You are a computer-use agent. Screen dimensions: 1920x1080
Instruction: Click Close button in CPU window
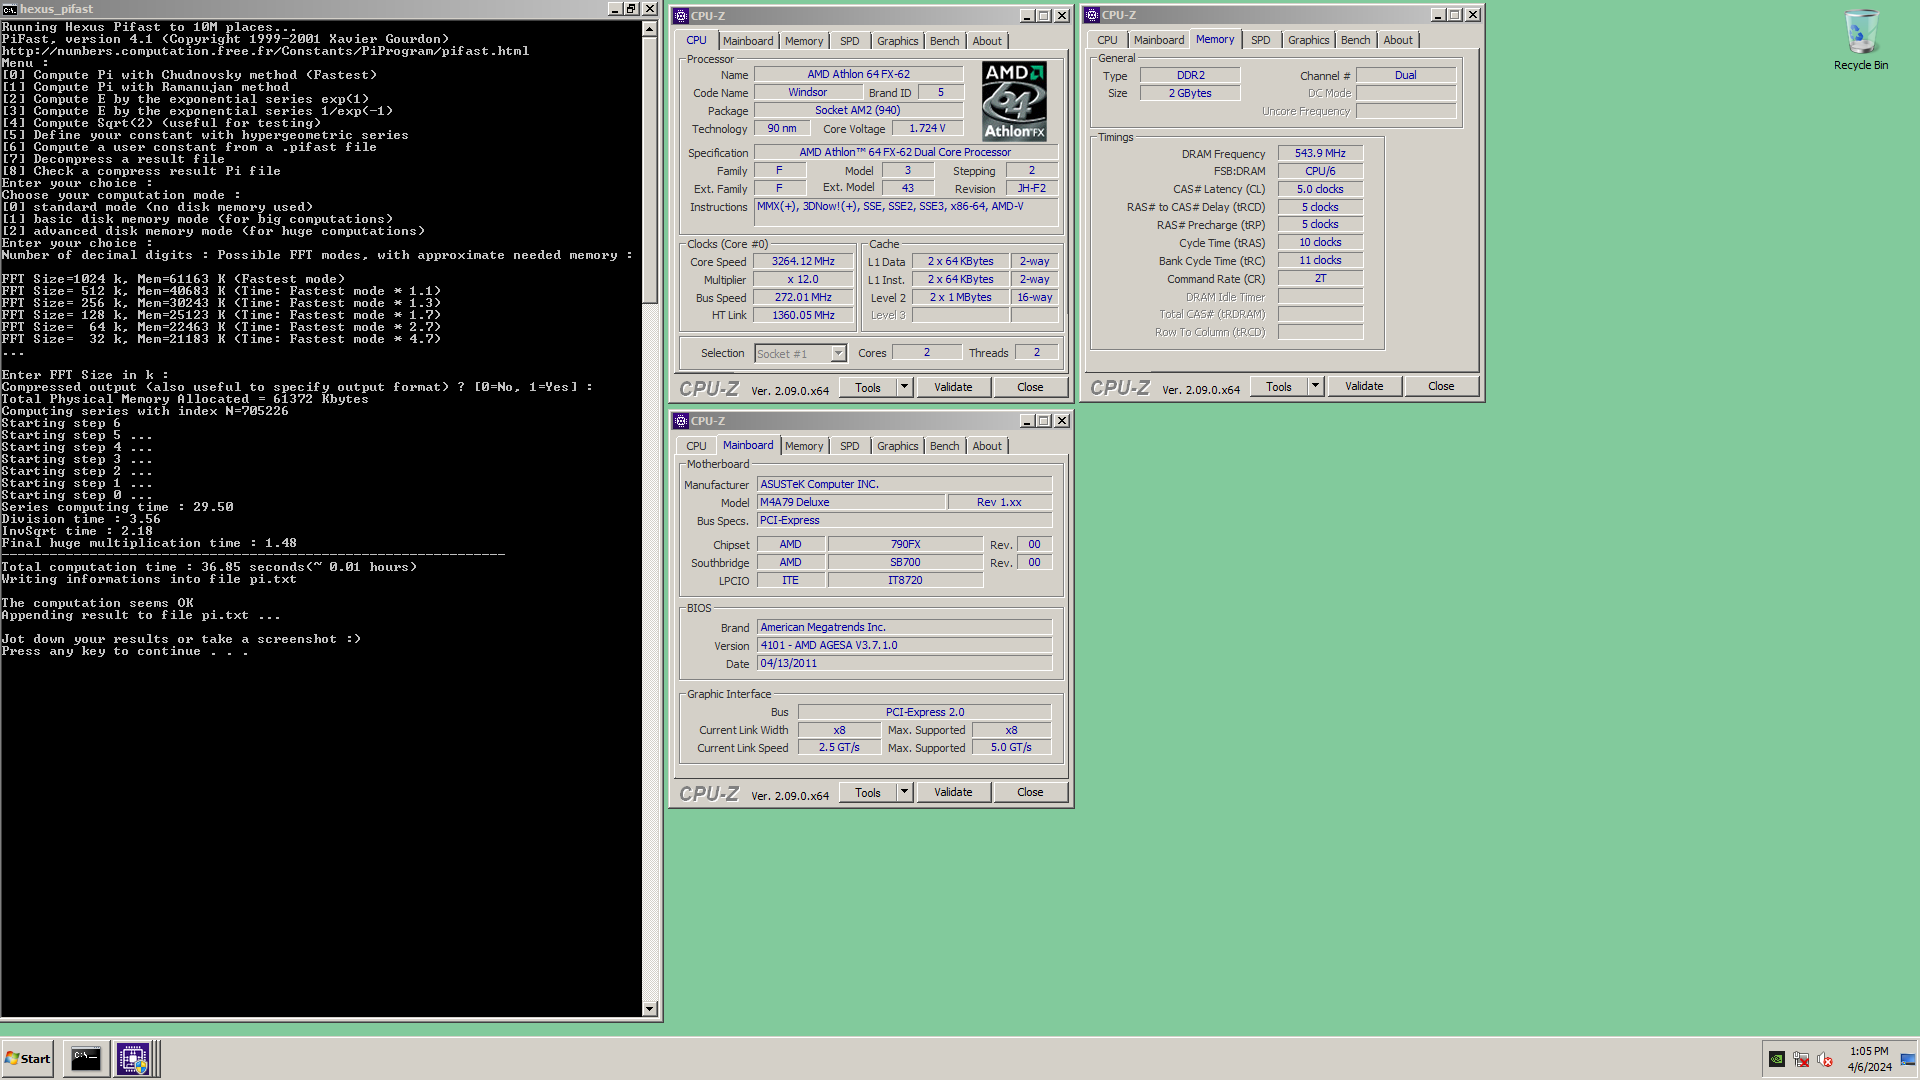1030,387
